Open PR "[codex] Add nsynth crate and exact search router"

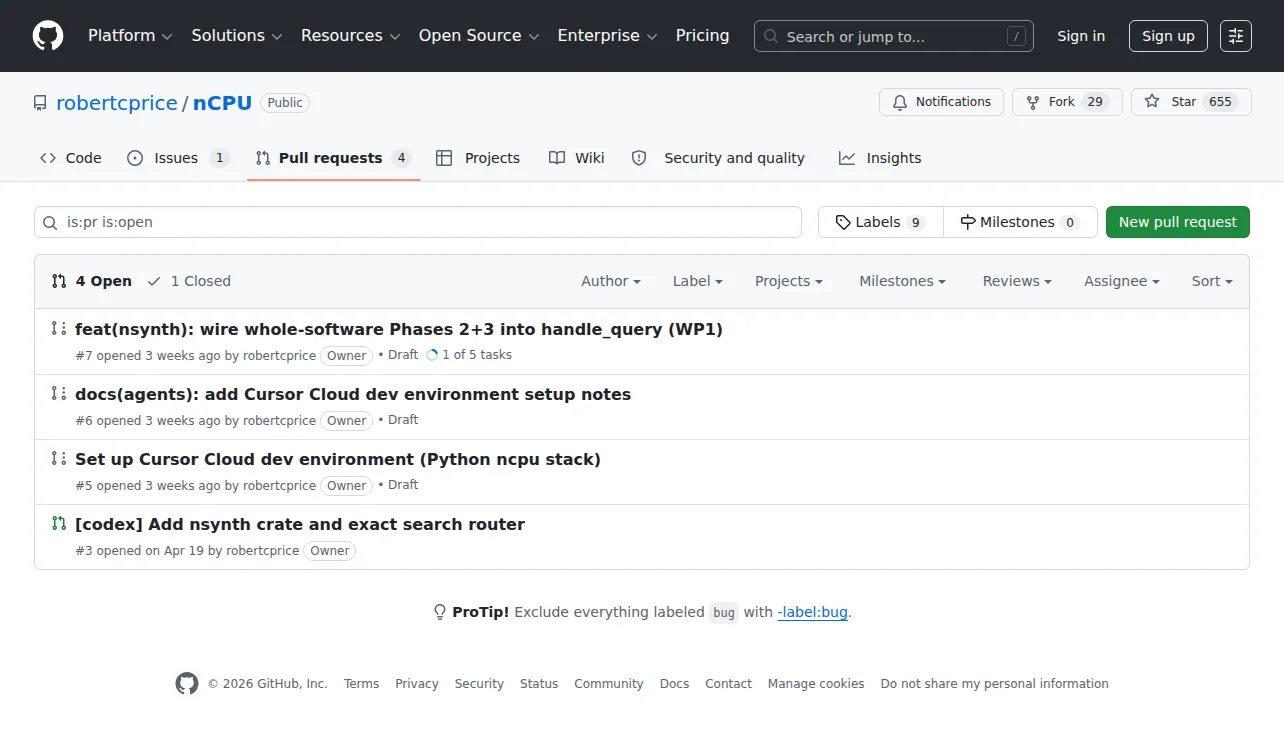click(300, 524)
